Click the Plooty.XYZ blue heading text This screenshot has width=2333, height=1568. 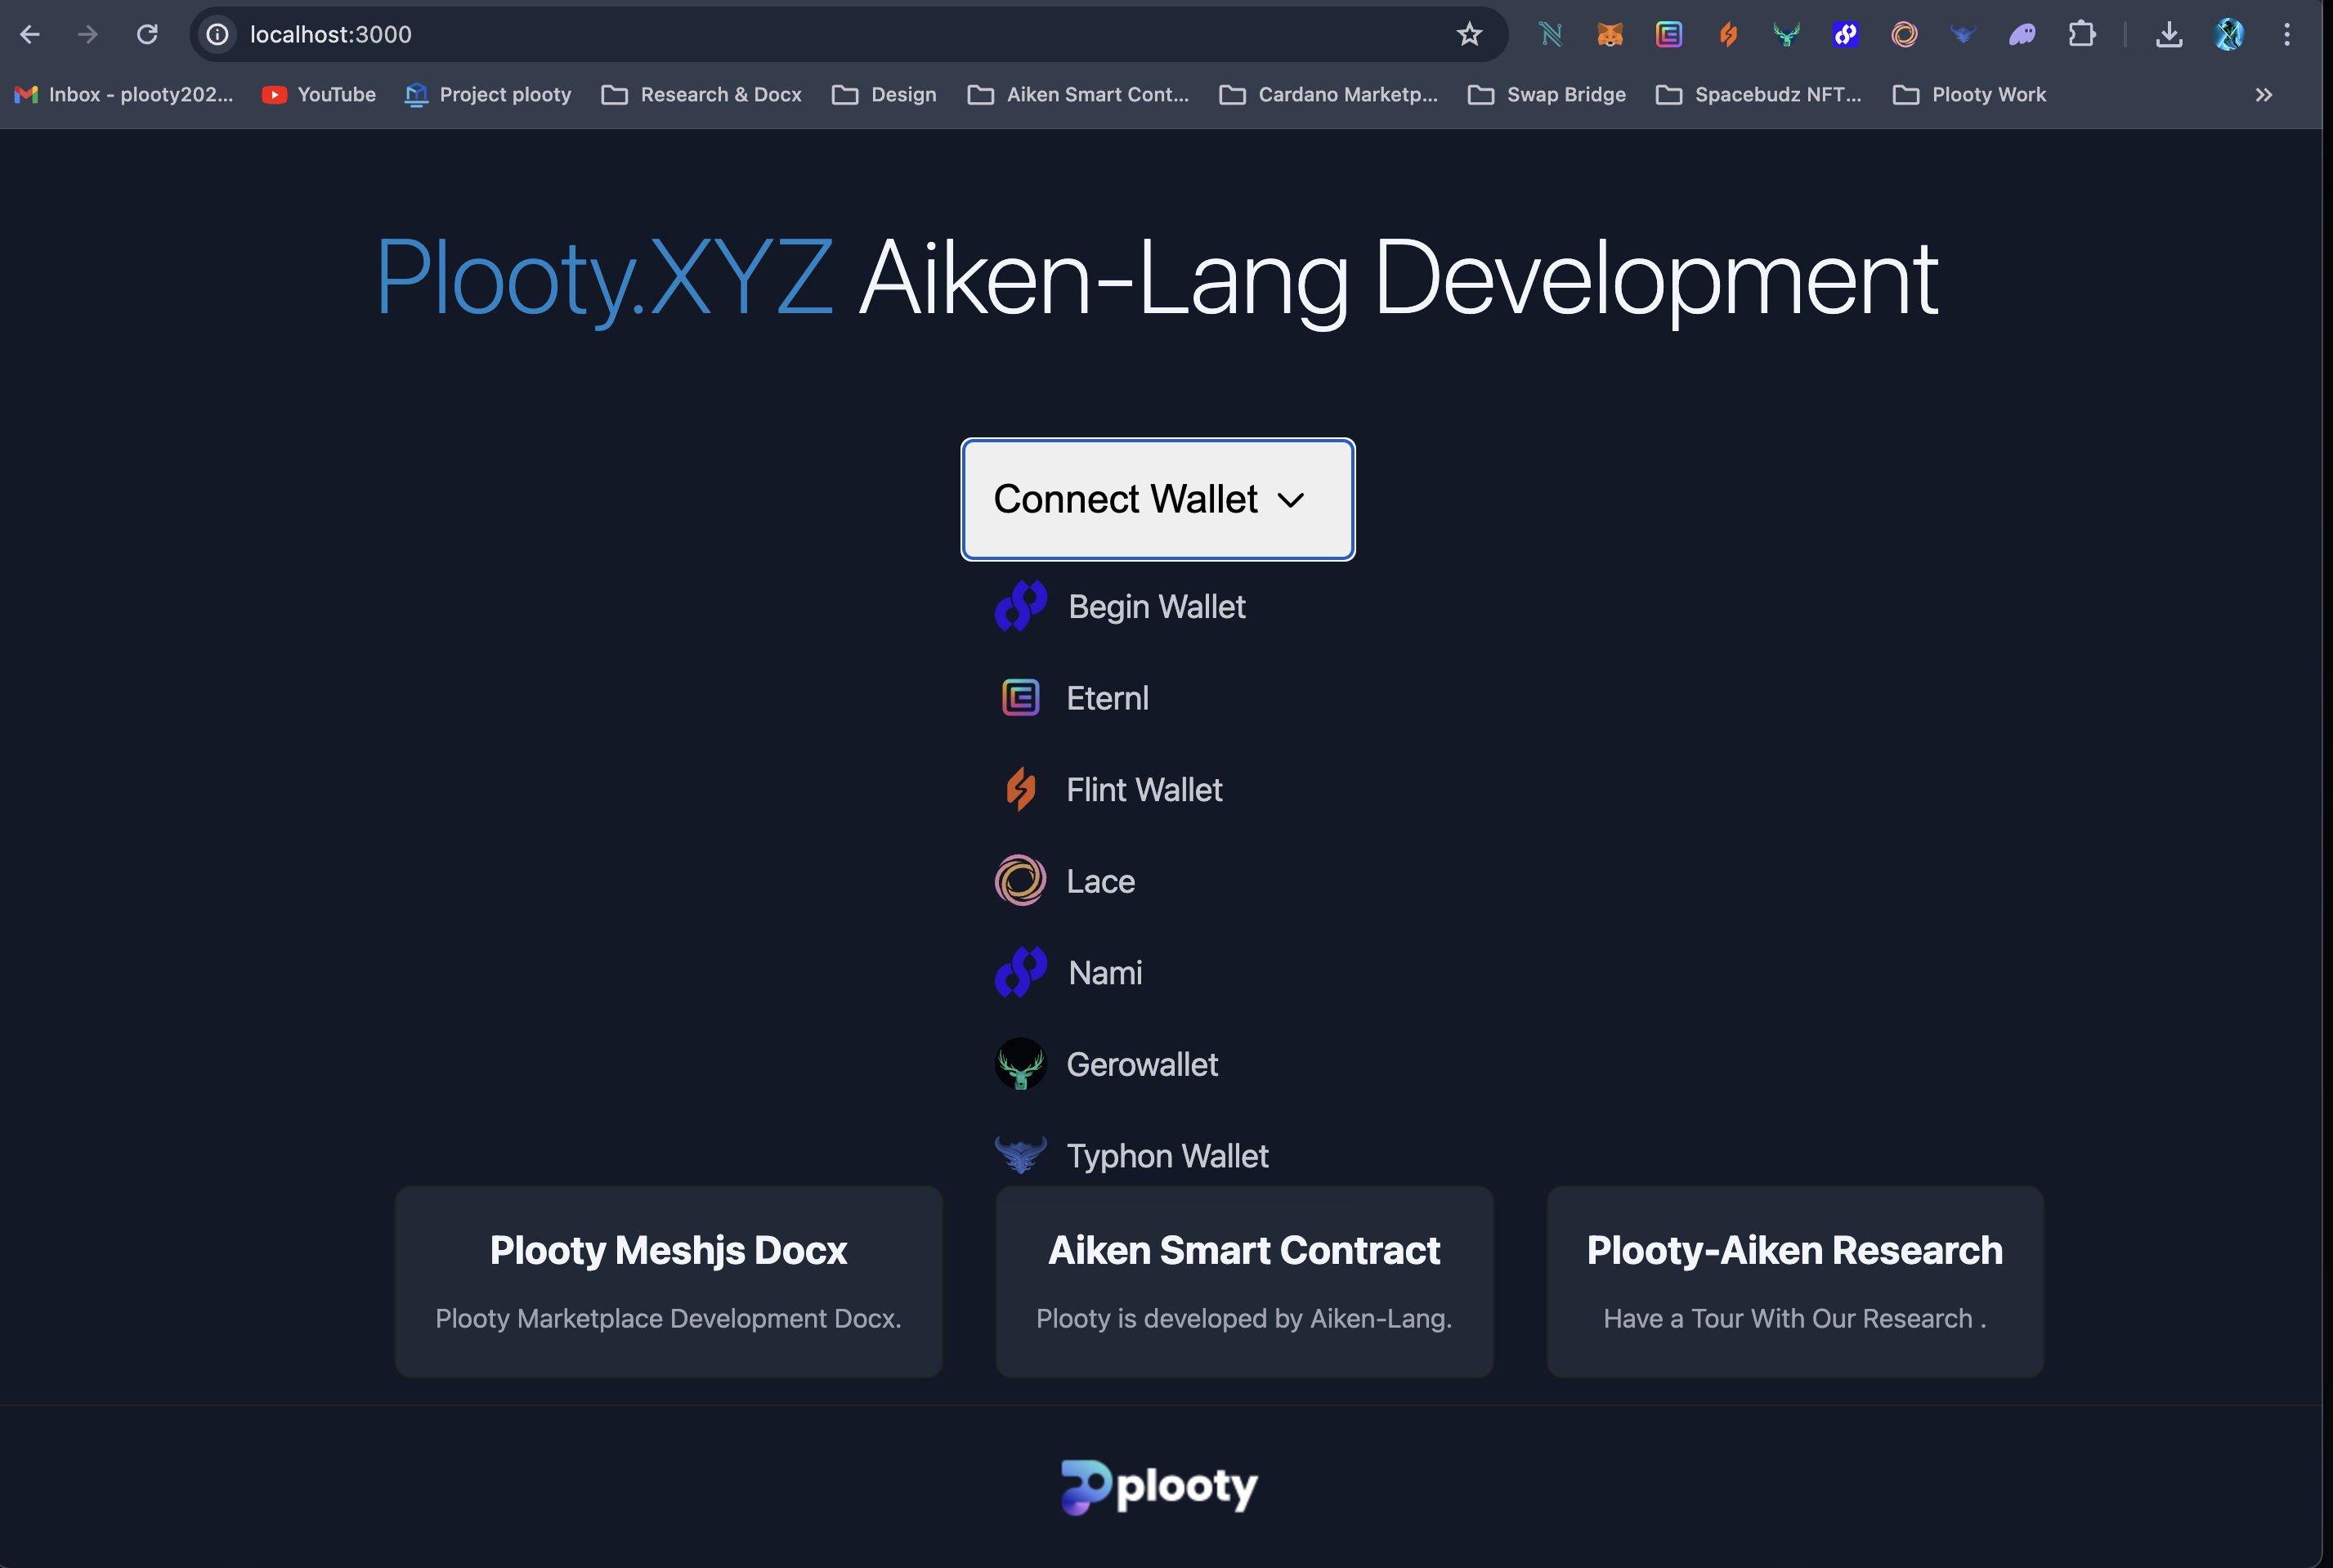click(605, 278)
